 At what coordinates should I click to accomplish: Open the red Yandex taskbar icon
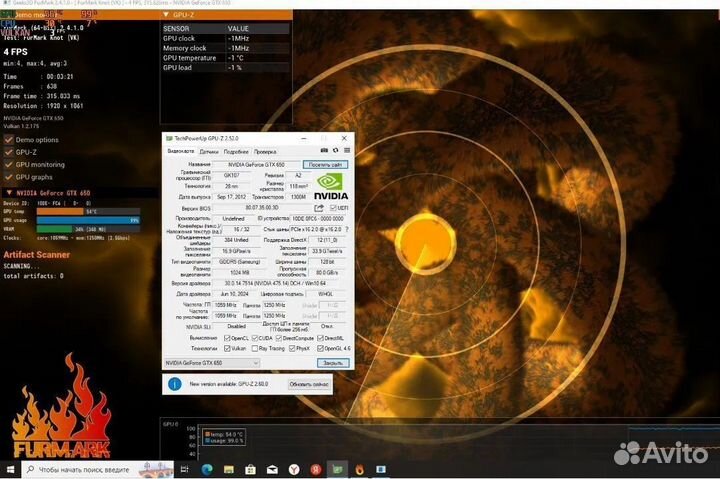pos(316,469)
